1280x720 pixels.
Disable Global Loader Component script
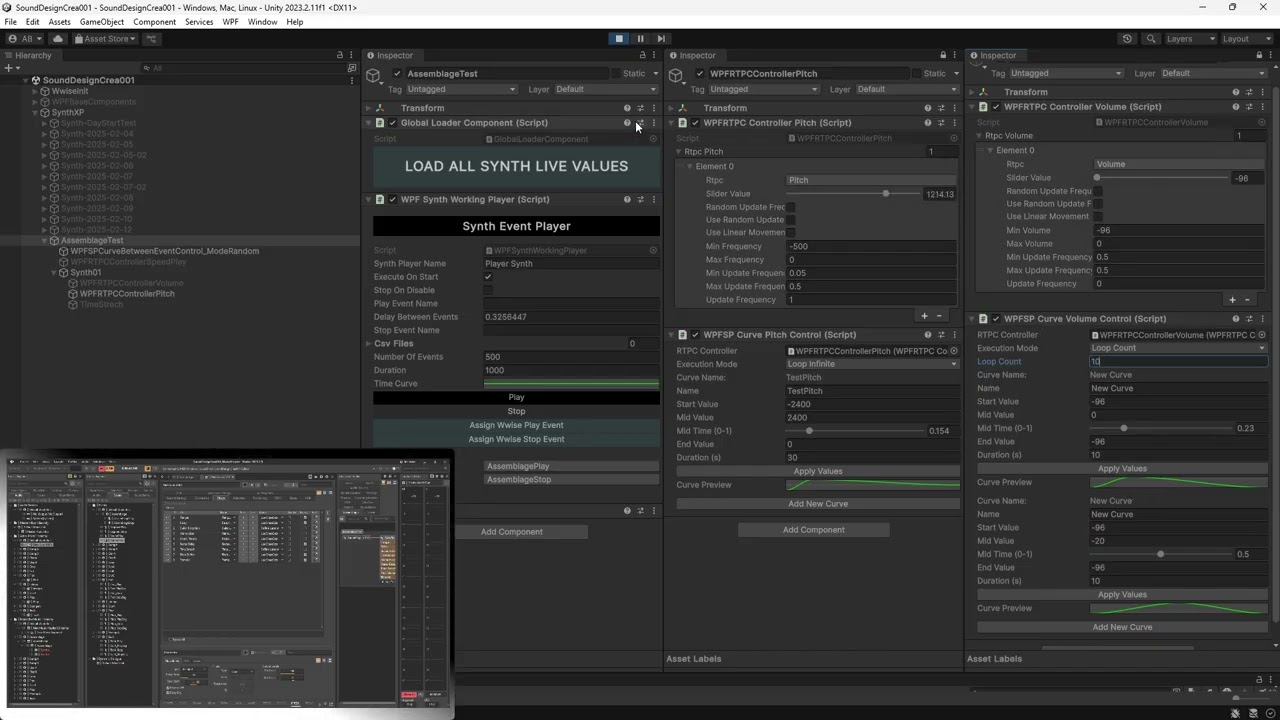(x=392, y=123)
